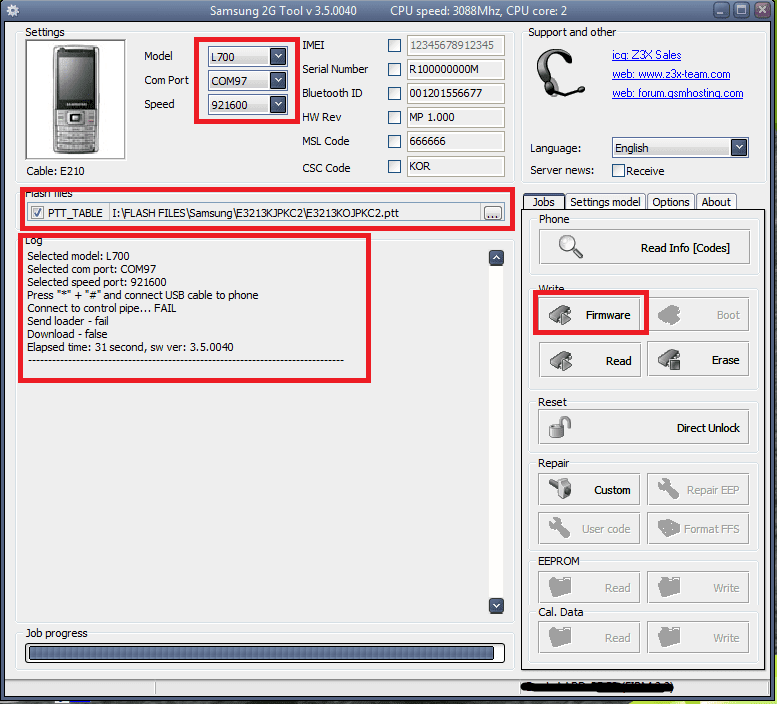Open the About tab

click(716, 202)
